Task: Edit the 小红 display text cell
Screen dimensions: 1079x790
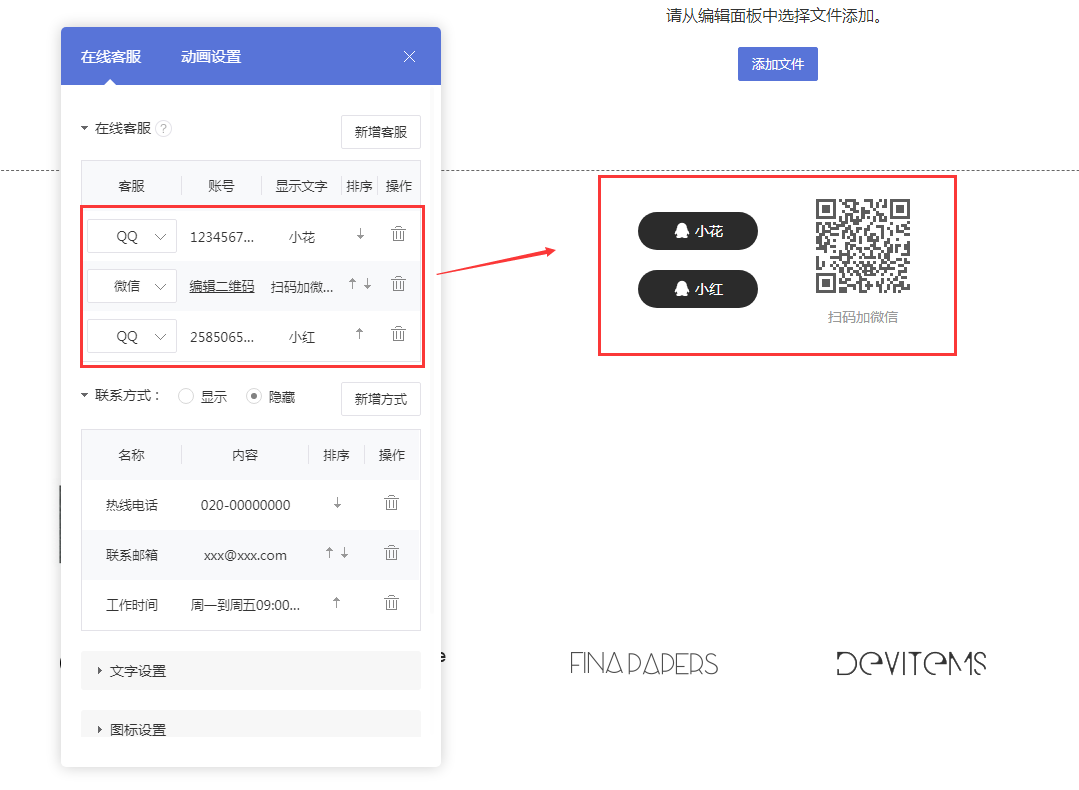Action: click(x=301, y=337)
